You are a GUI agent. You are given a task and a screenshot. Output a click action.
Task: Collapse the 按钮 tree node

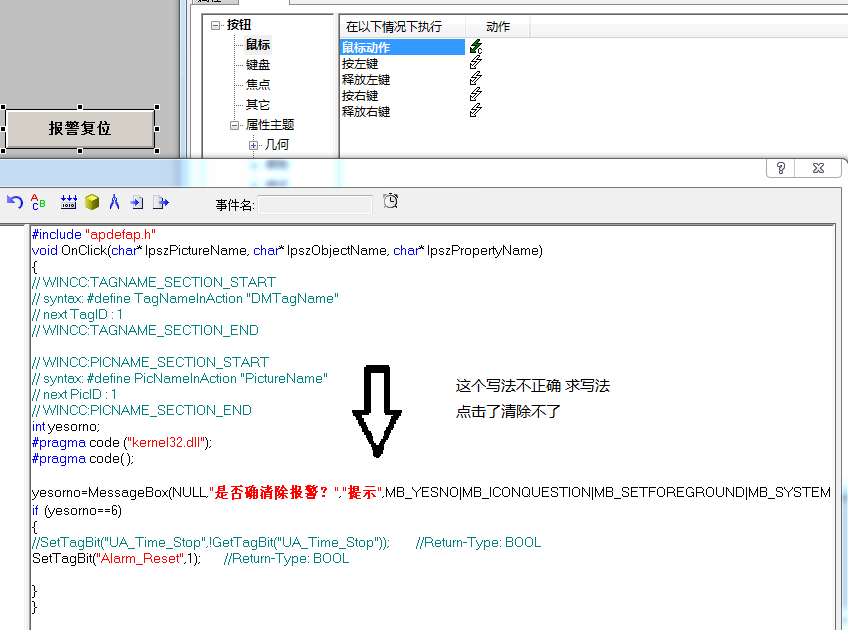(x=215, y=25)
